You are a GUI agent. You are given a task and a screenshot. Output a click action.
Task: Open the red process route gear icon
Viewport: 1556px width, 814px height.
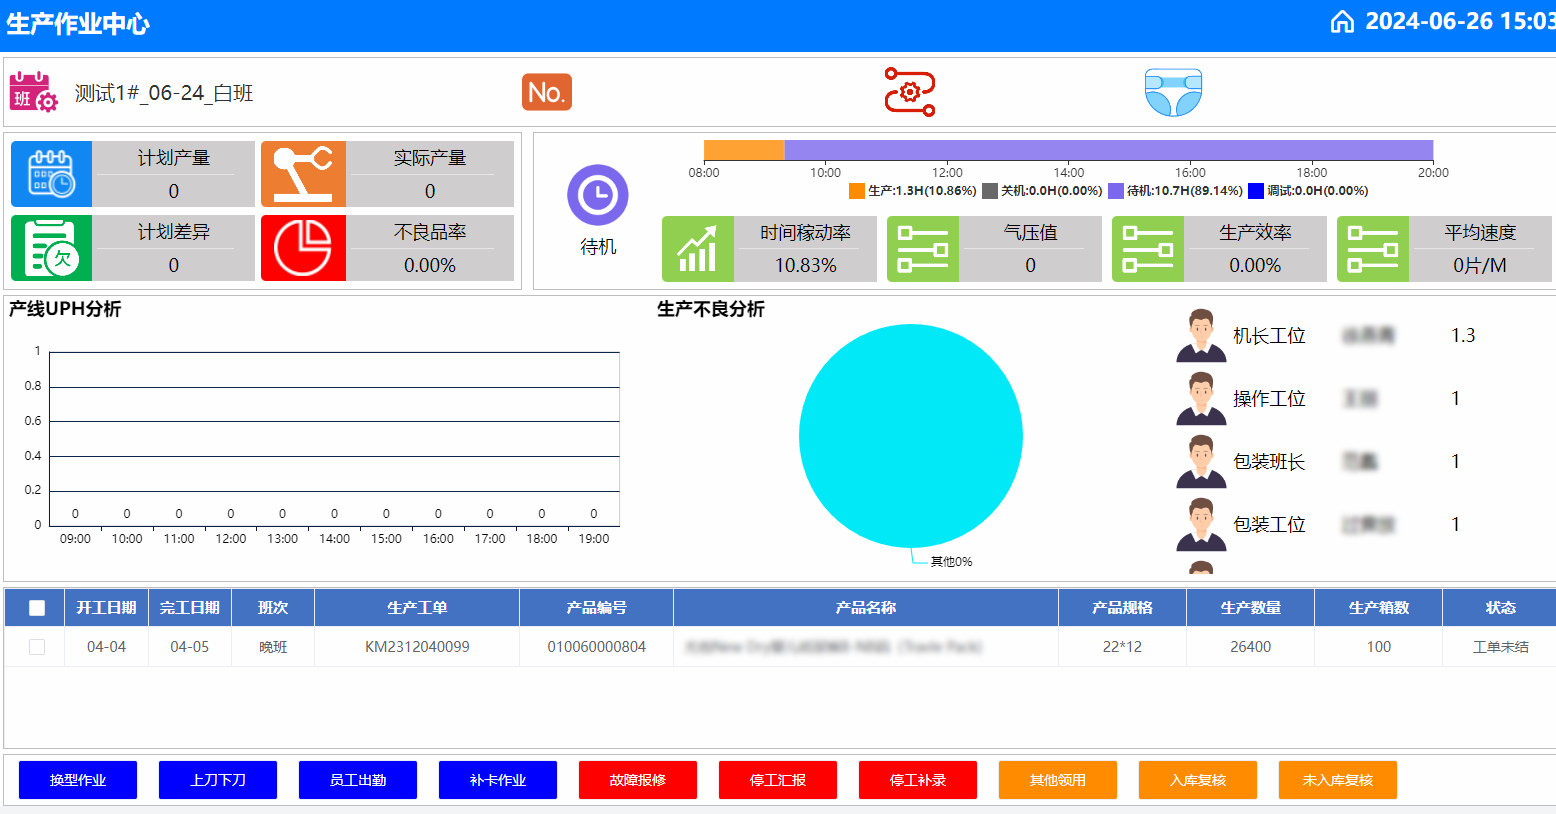pos(909,92)
